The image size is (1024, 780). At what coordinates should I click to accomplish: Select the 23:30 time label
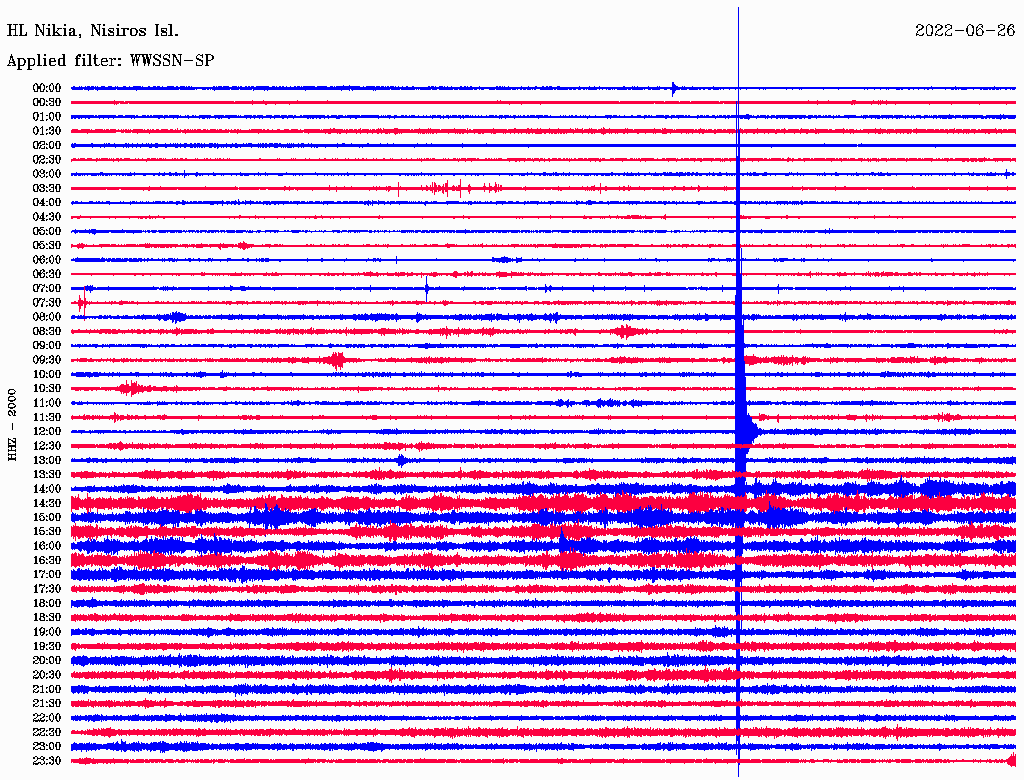(47, 761)
